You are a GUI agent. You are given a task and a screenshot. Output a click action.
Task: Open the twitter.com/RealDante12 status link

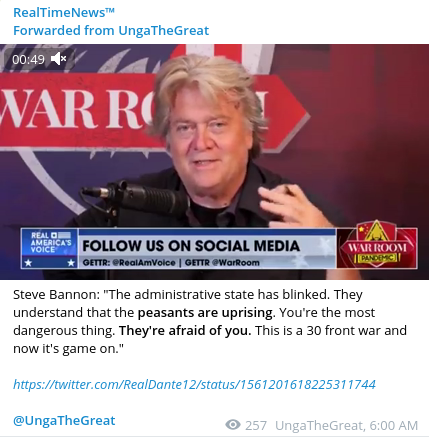(x=194, y=384)
